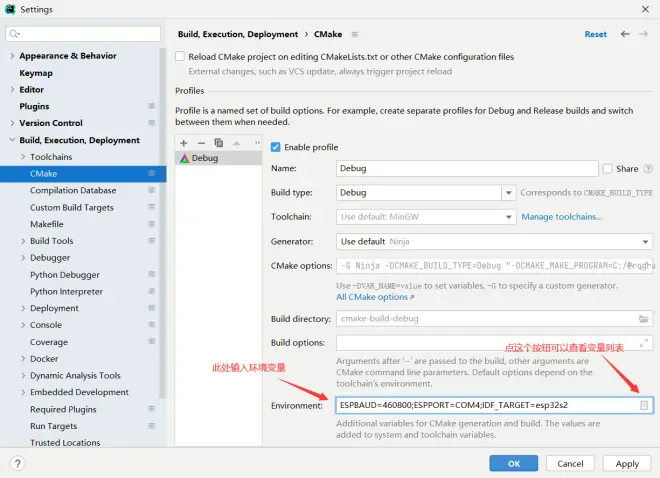Click the project icon on the Compilation Database row
The width and height of the screenshot is (660, 478).
[152, 190]
